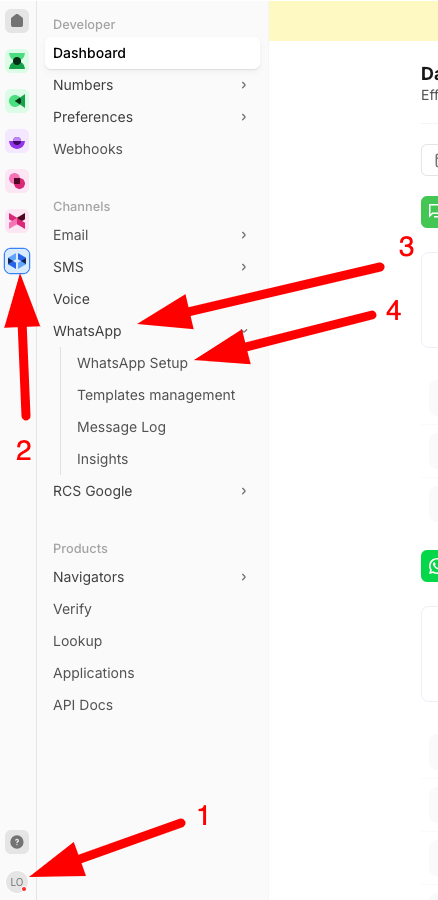Viewport: 438px width, 900px height.
Task: Open the purple half-circle product icon
Action: pyautogui.click(x=17, y=141)
